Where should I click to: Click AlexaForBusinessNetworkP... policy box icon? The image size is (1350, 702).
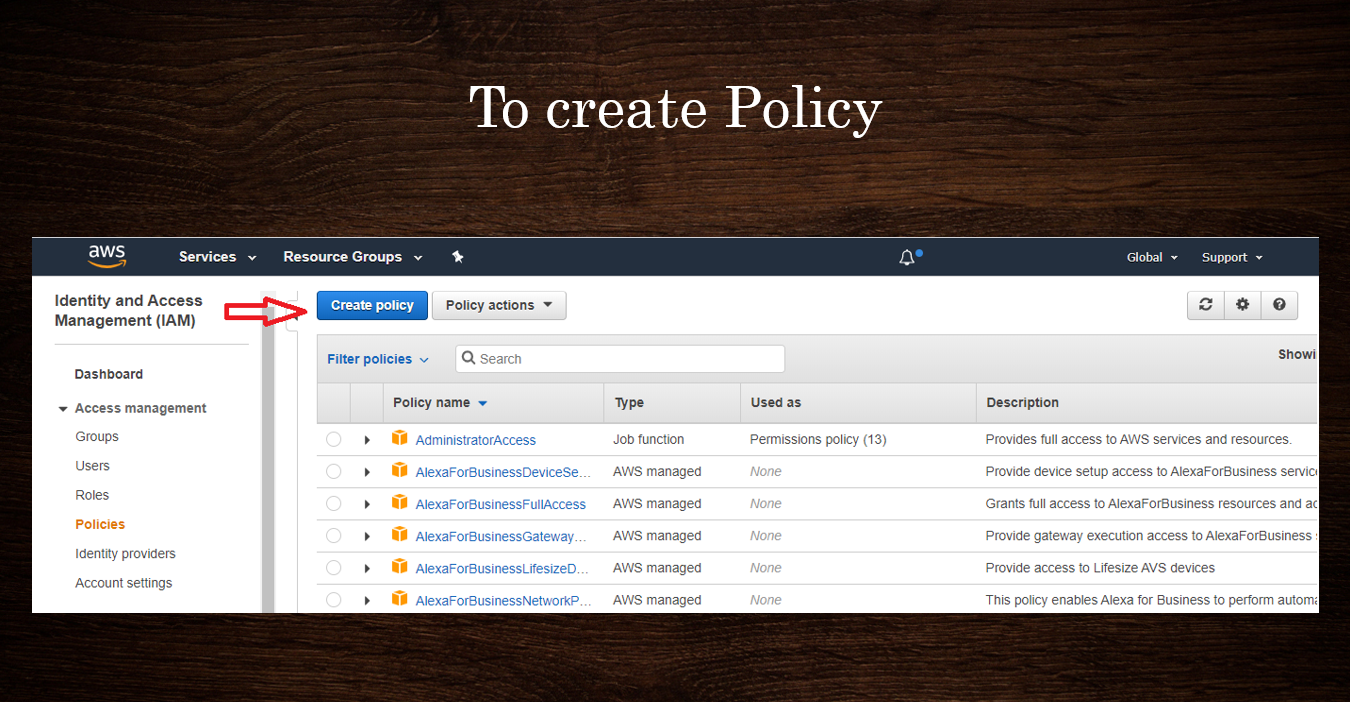400,598
